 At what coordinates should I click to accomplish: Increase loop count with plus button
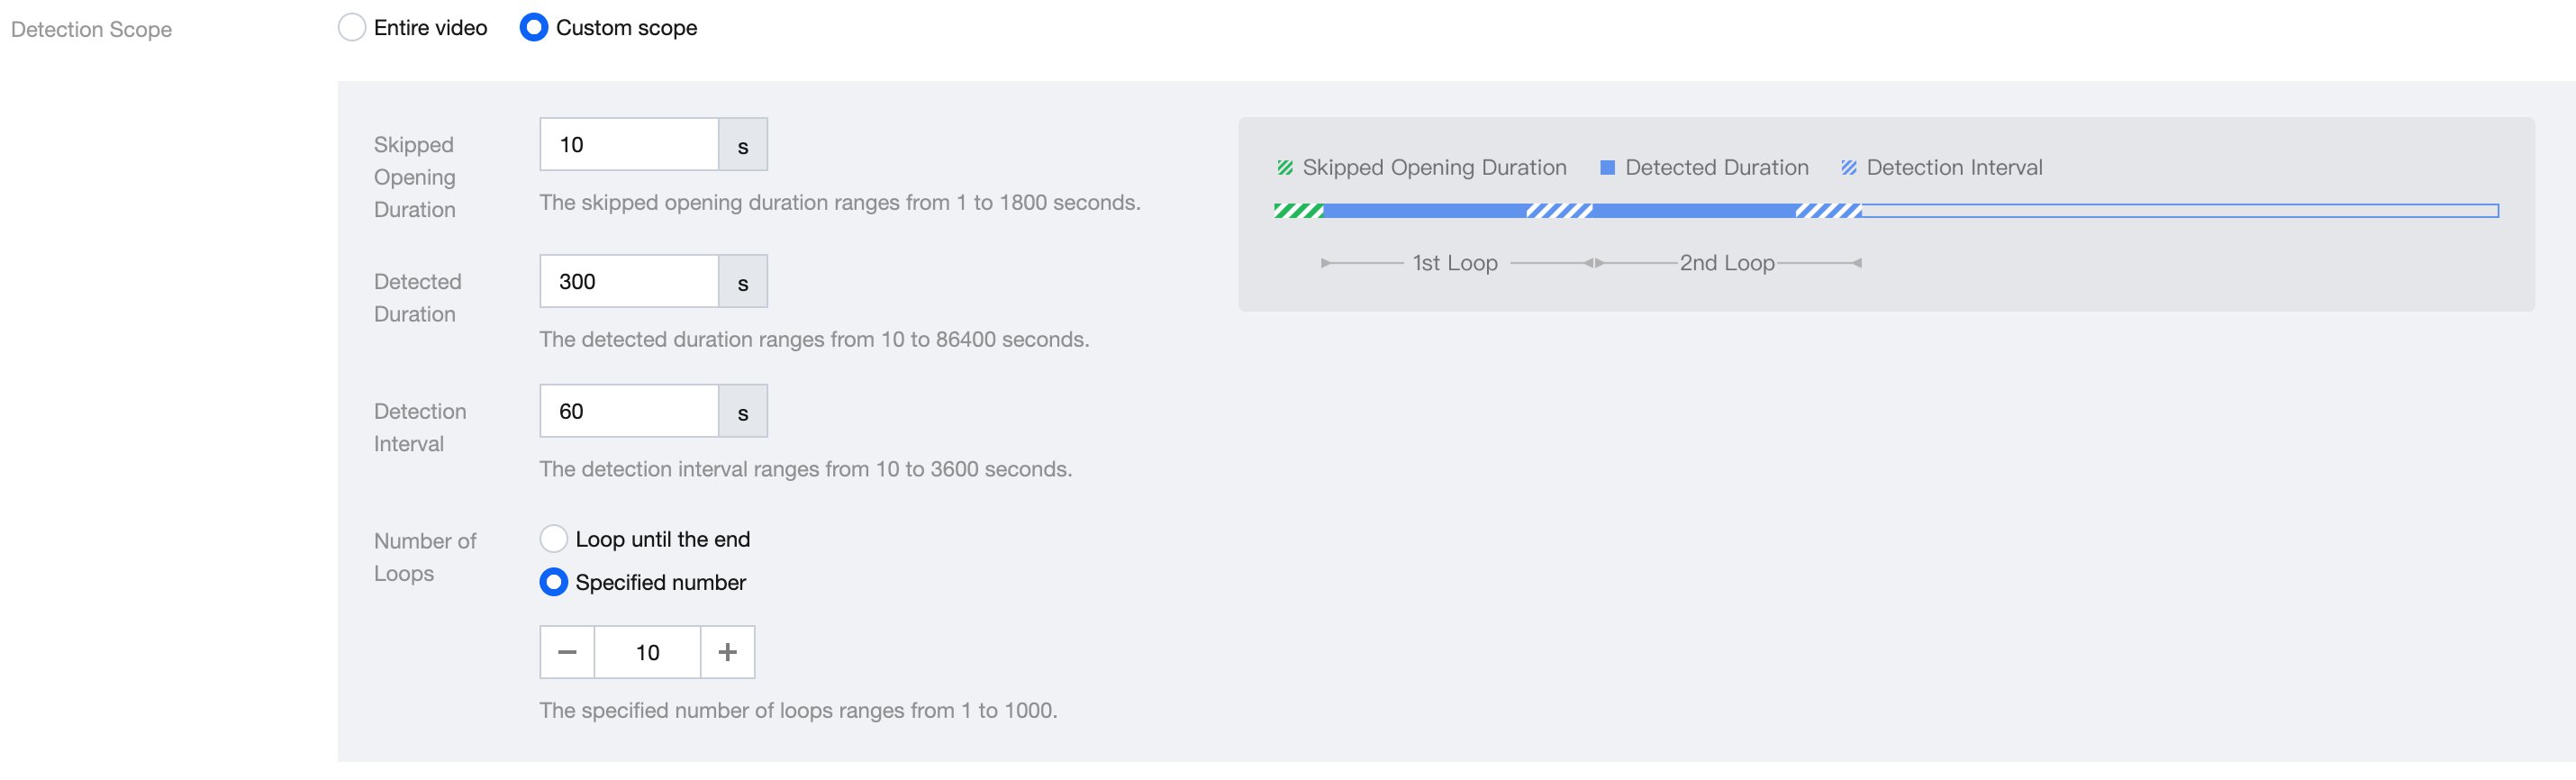(728, 653)
